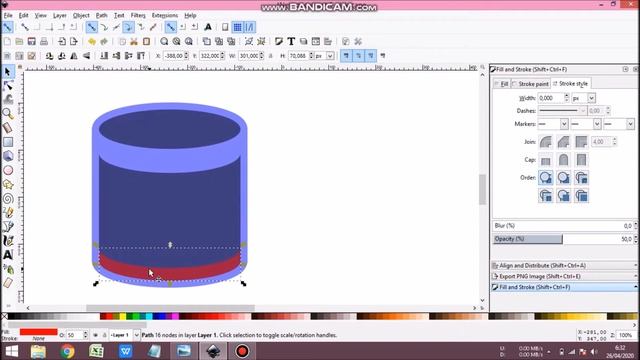The width and height of the screenshot is (640, 360).
Task: Toggle snap to page border
Action: (x=225, y=27)
